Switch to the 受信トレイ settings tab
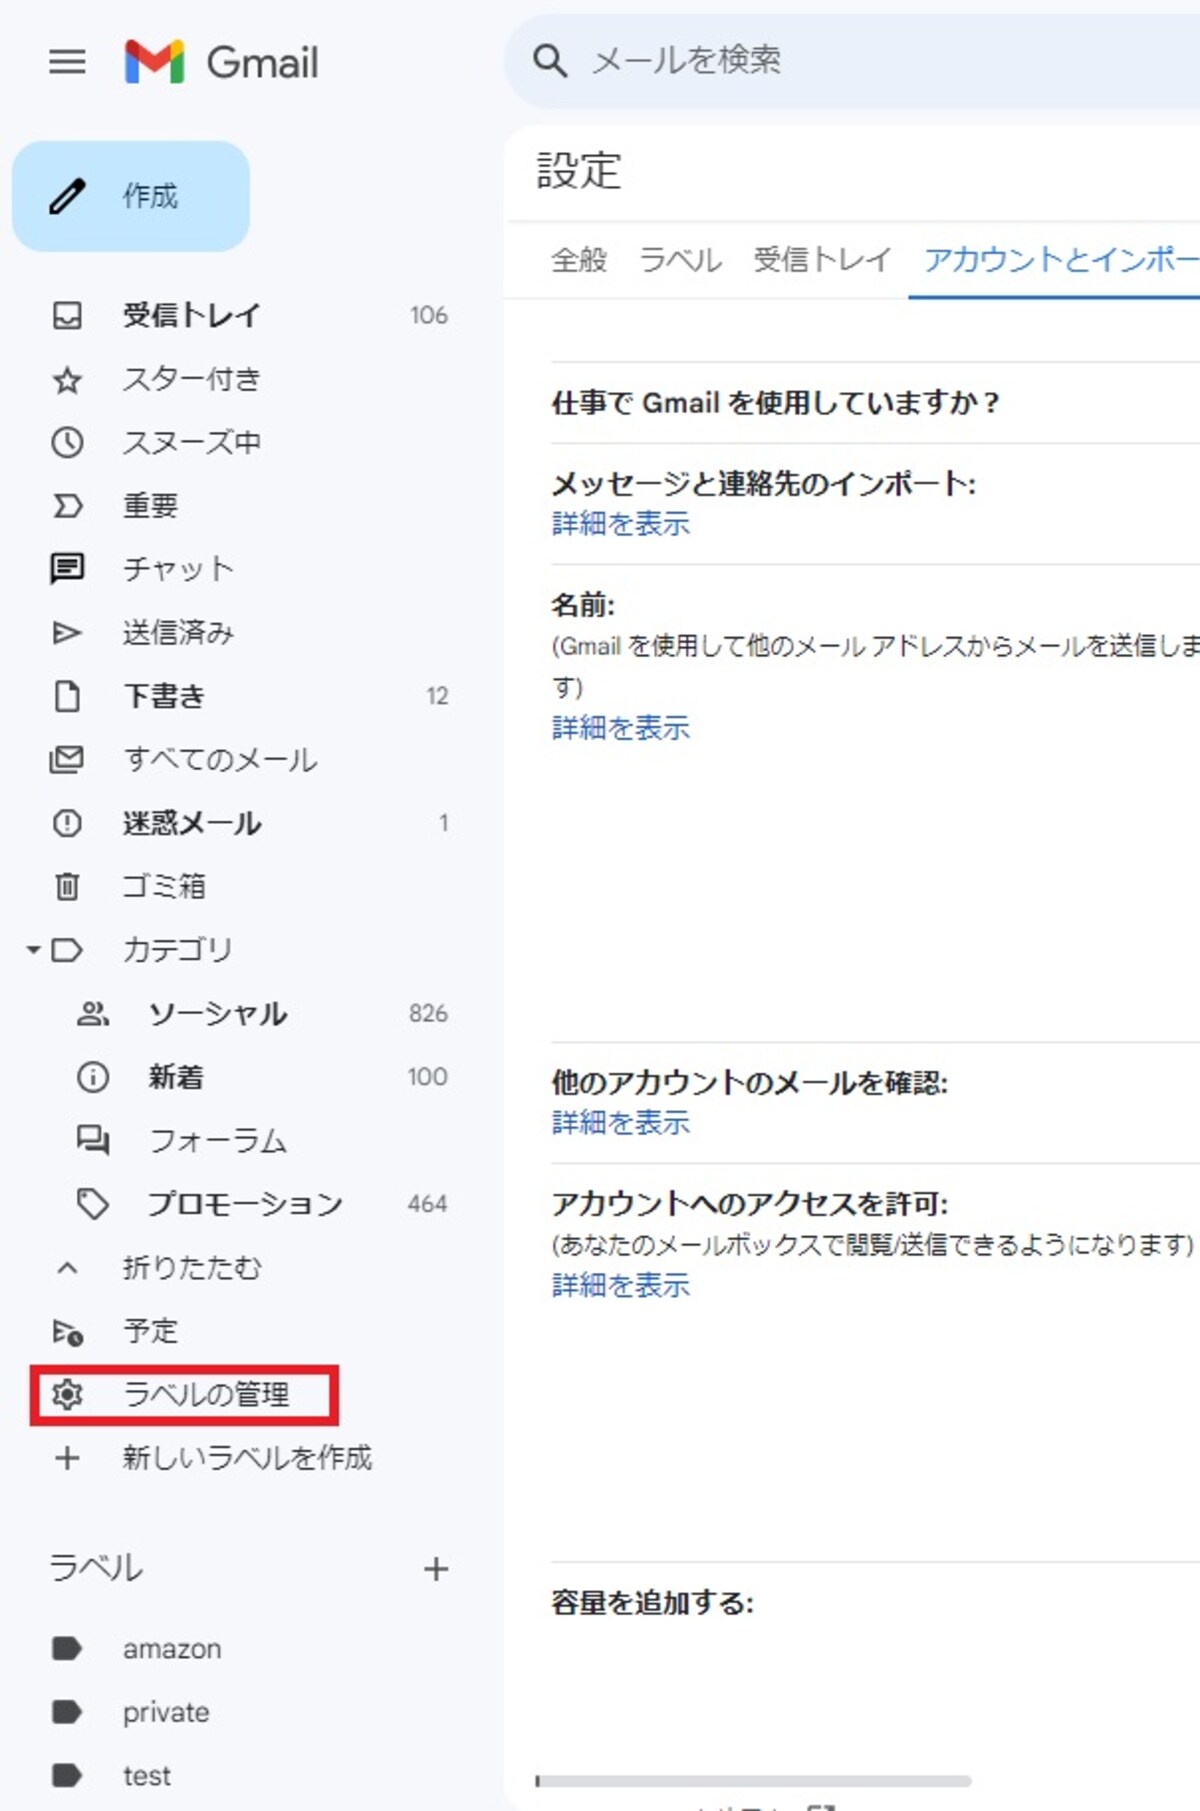Viewport: 1200px width, 1811px height. [x=822, y=260]
